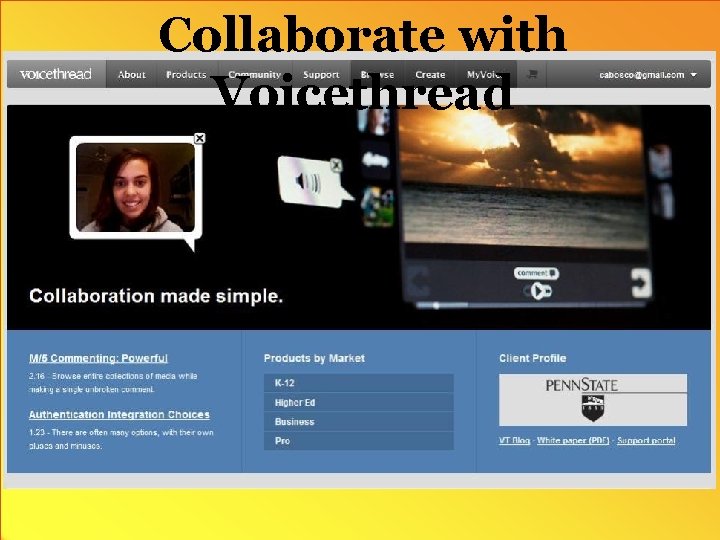720x540 pixels.
Task: Click the sunset ocean slide image
Action: pyautogui.click(x=522, y=178)
